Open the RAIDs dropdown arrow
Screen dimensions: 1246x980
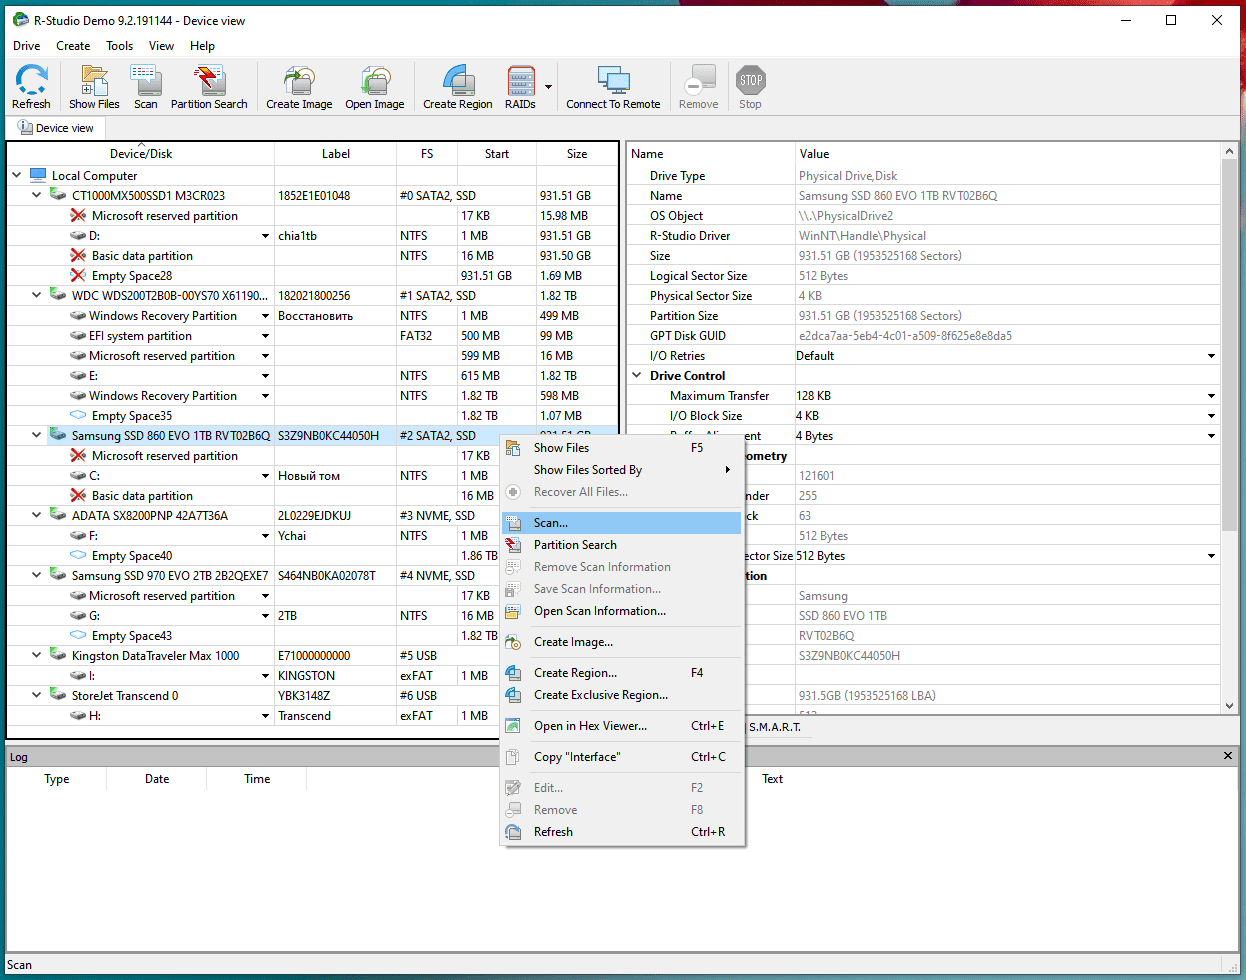[548, 87]
